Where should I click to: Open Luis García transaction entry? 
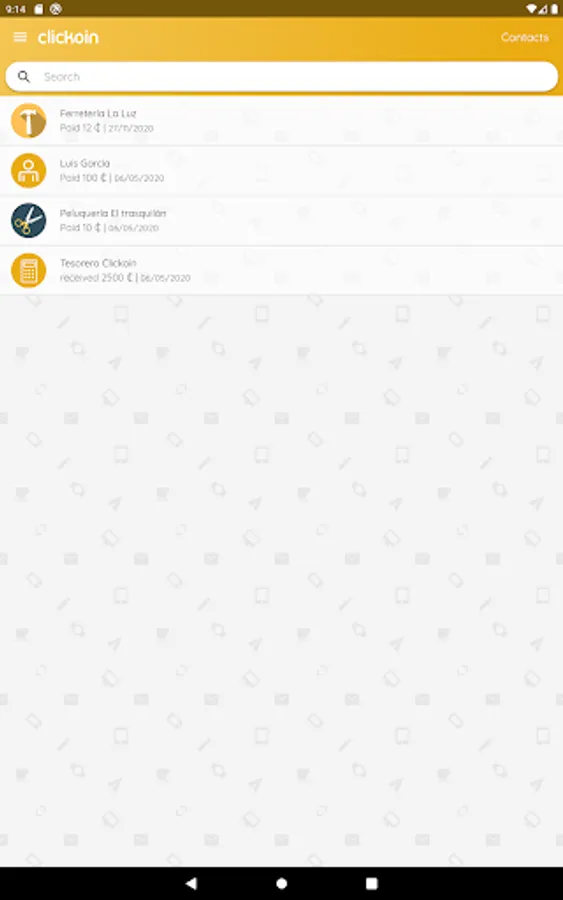pos(281,170)
